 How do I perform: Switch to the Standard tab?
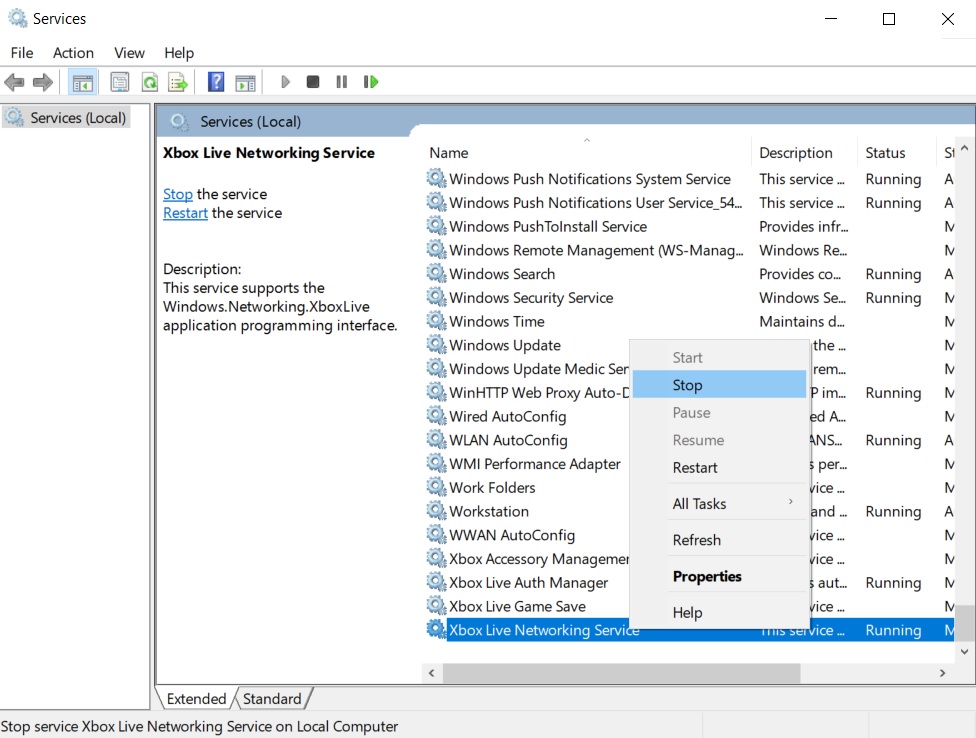pyautogui.click(x=272, y=699)
